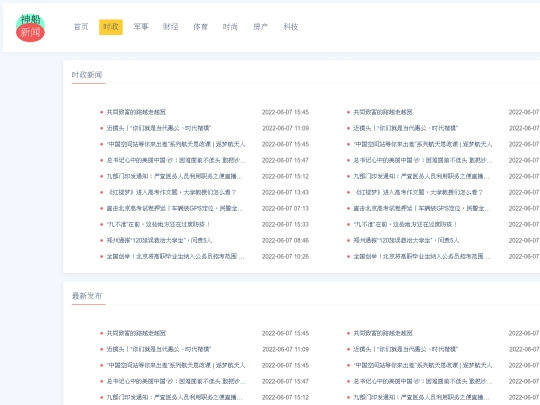Open 直击北京高考试卷押运 article, 时政新闻 right column
Screen dimensions: 540x405
click(x=422, y=208)
